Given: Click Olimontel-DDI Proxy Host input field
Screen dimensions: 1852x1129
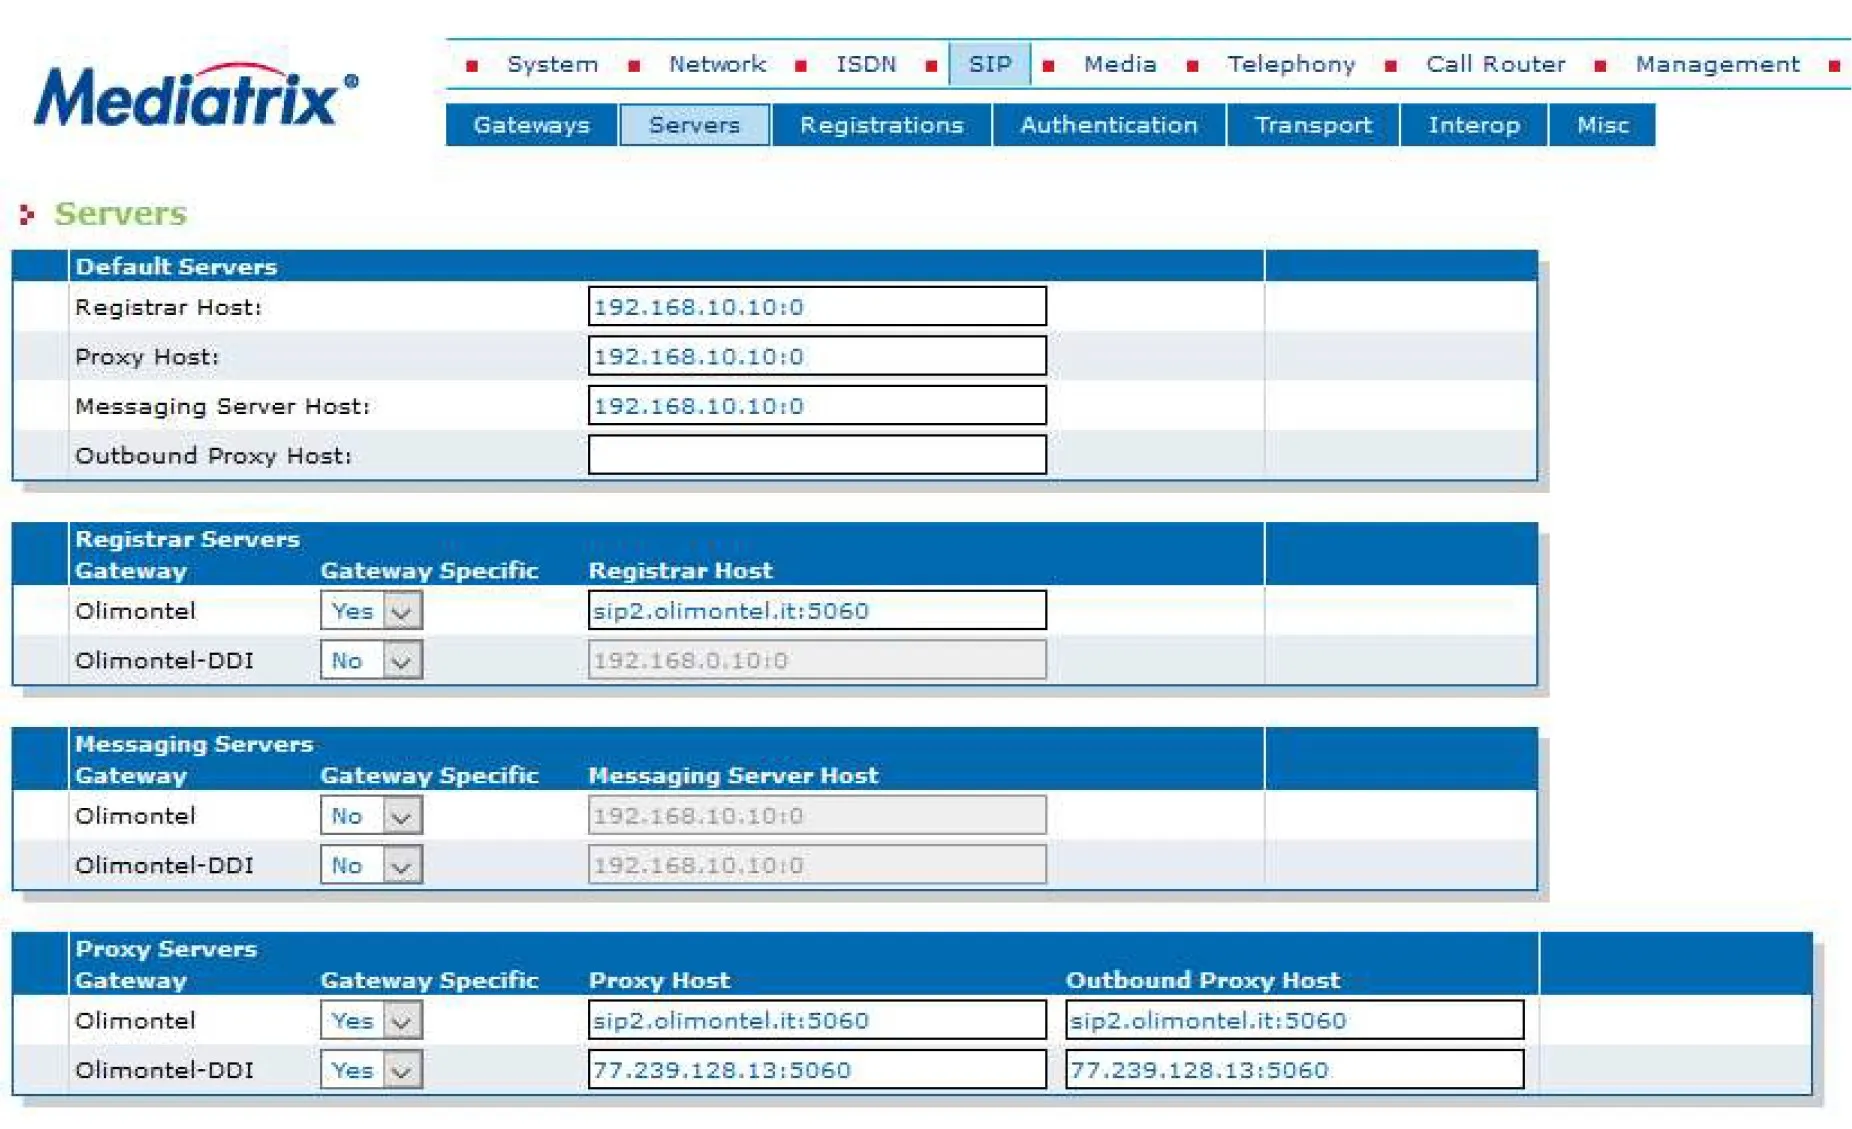Looking at the screenshot, I should (817, 1070).
